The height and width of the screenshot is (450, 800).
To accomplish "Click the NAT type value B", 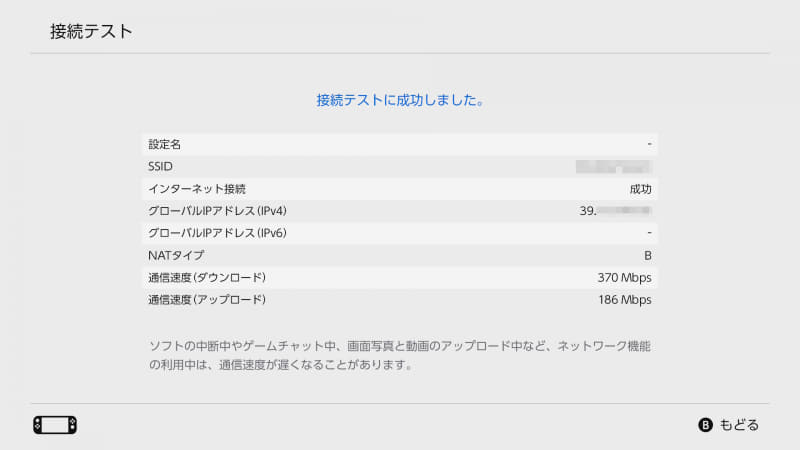I will click(648, 256).
